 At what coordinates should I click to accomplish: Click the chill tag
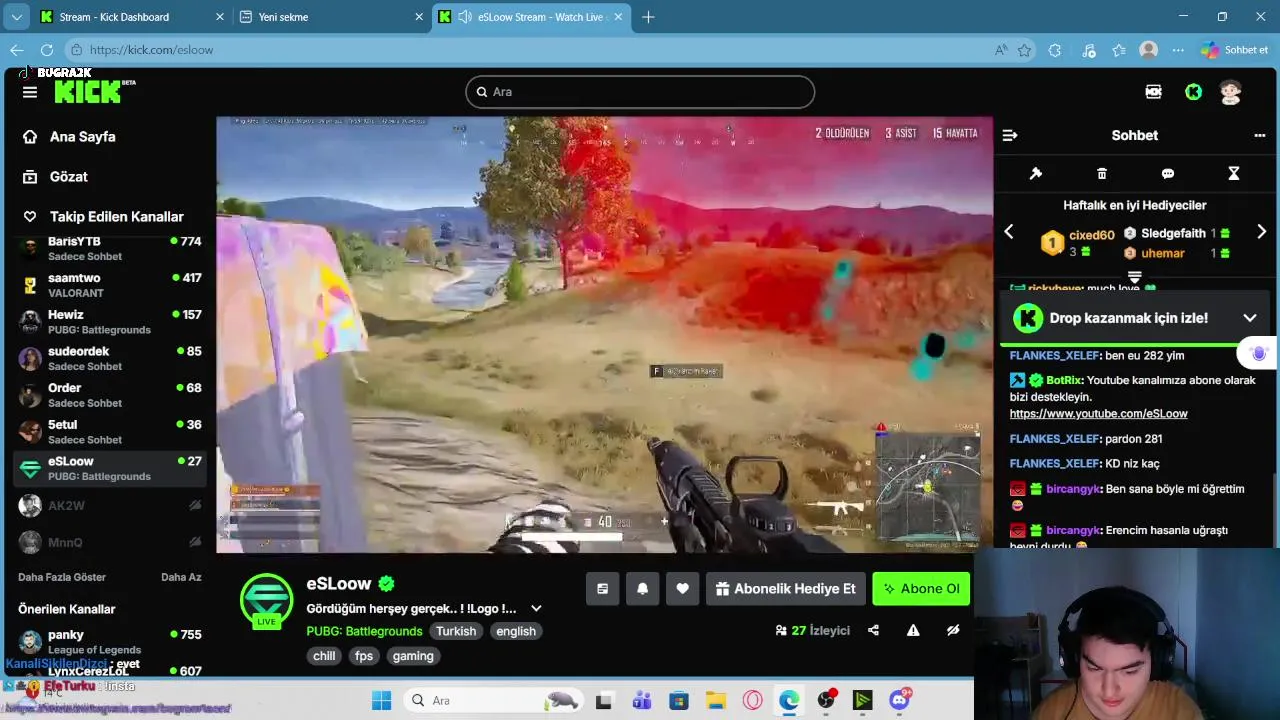click(324, 656)
